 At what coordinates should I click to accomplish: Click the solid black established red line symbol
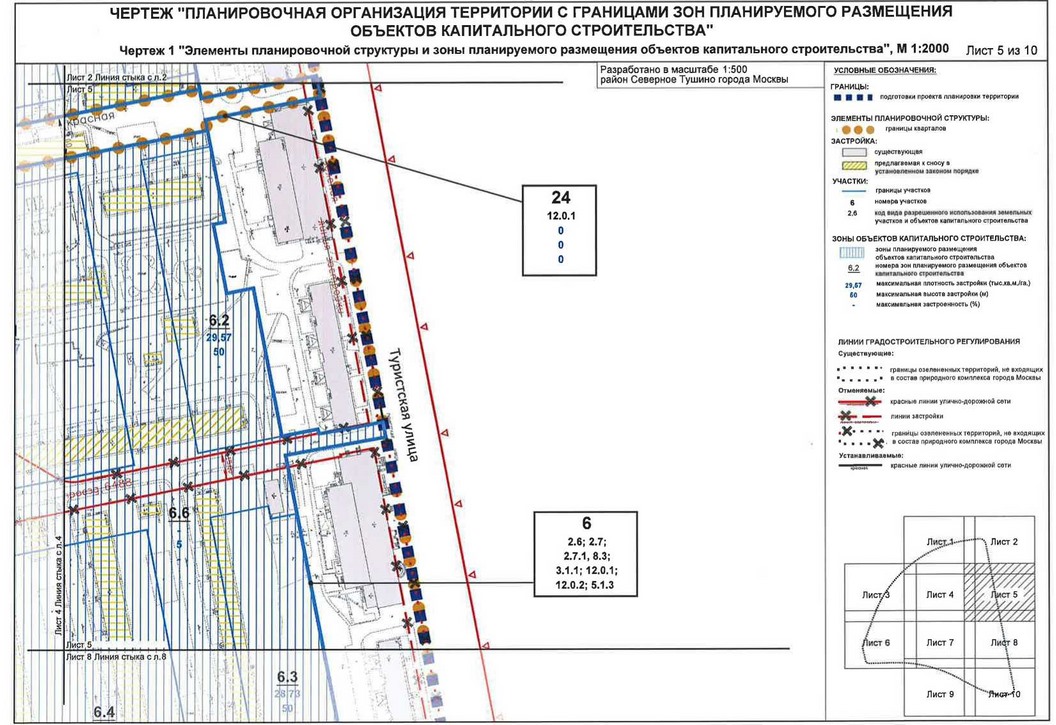pyautogui.click(x=859, y=465)
